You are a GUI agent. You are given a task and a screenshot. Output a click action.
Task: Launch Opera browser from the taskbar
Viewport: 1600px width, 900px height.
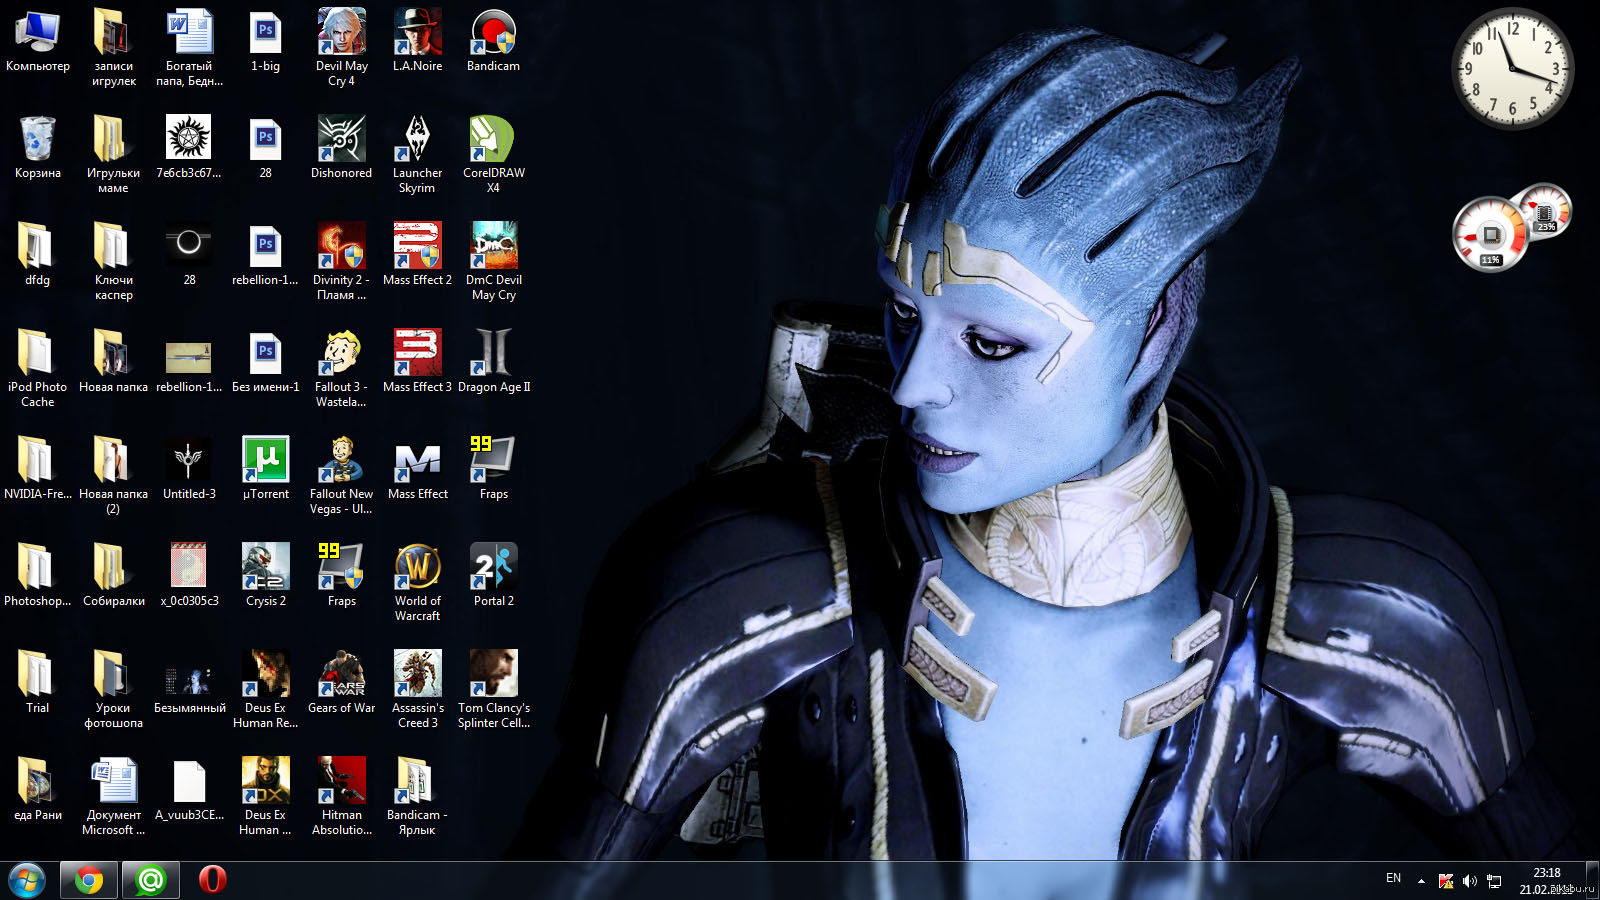tap(212, 880)
